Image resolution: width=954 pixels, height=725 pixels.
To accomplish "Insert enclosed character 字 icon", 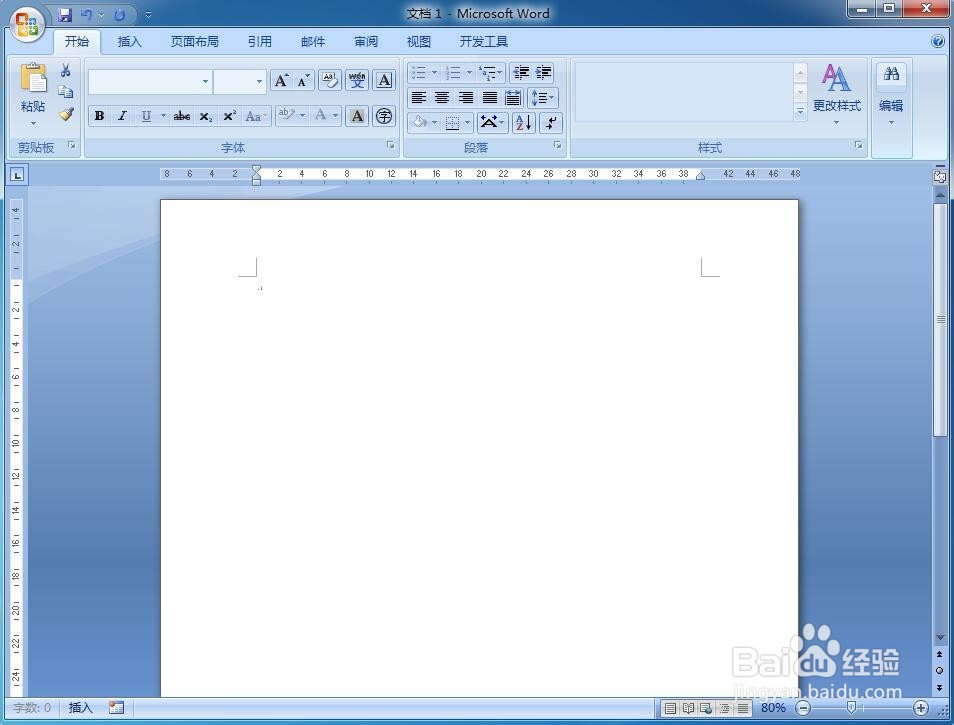I will [384, 116].
